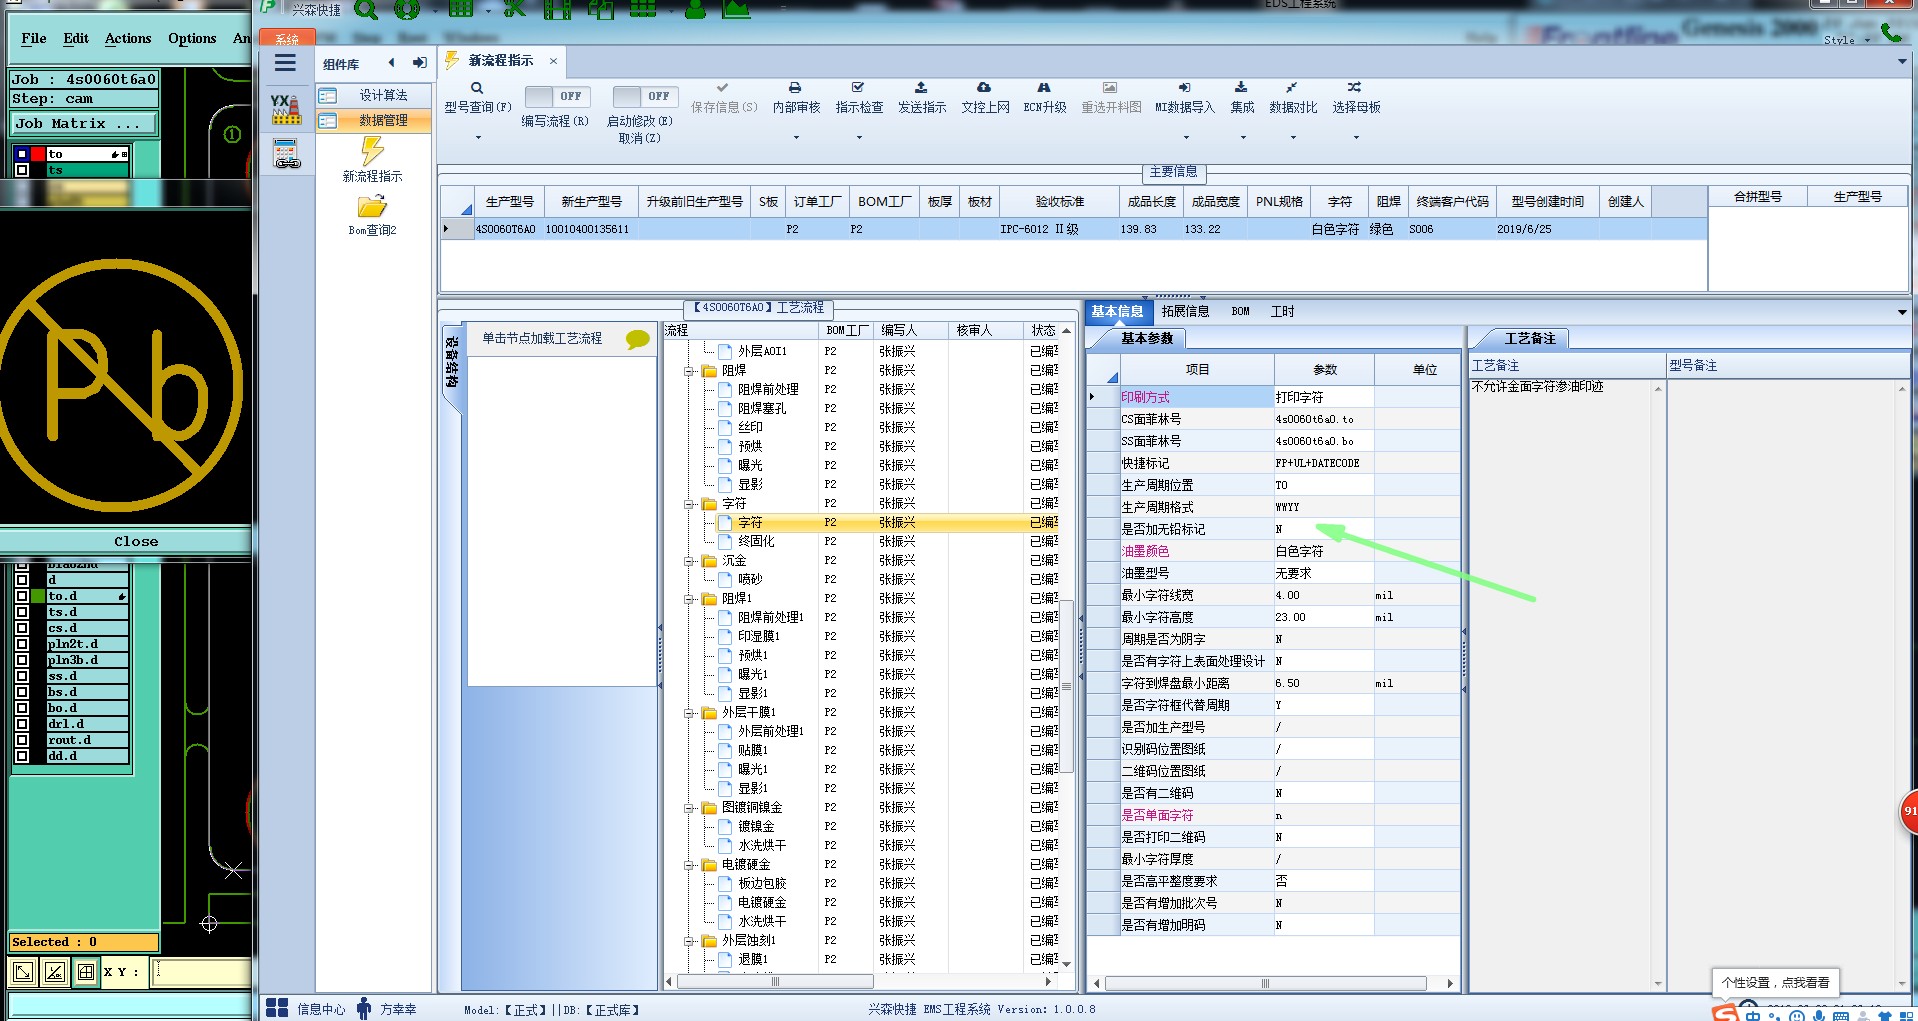Switch to the BOM tab

[1240, 311]
